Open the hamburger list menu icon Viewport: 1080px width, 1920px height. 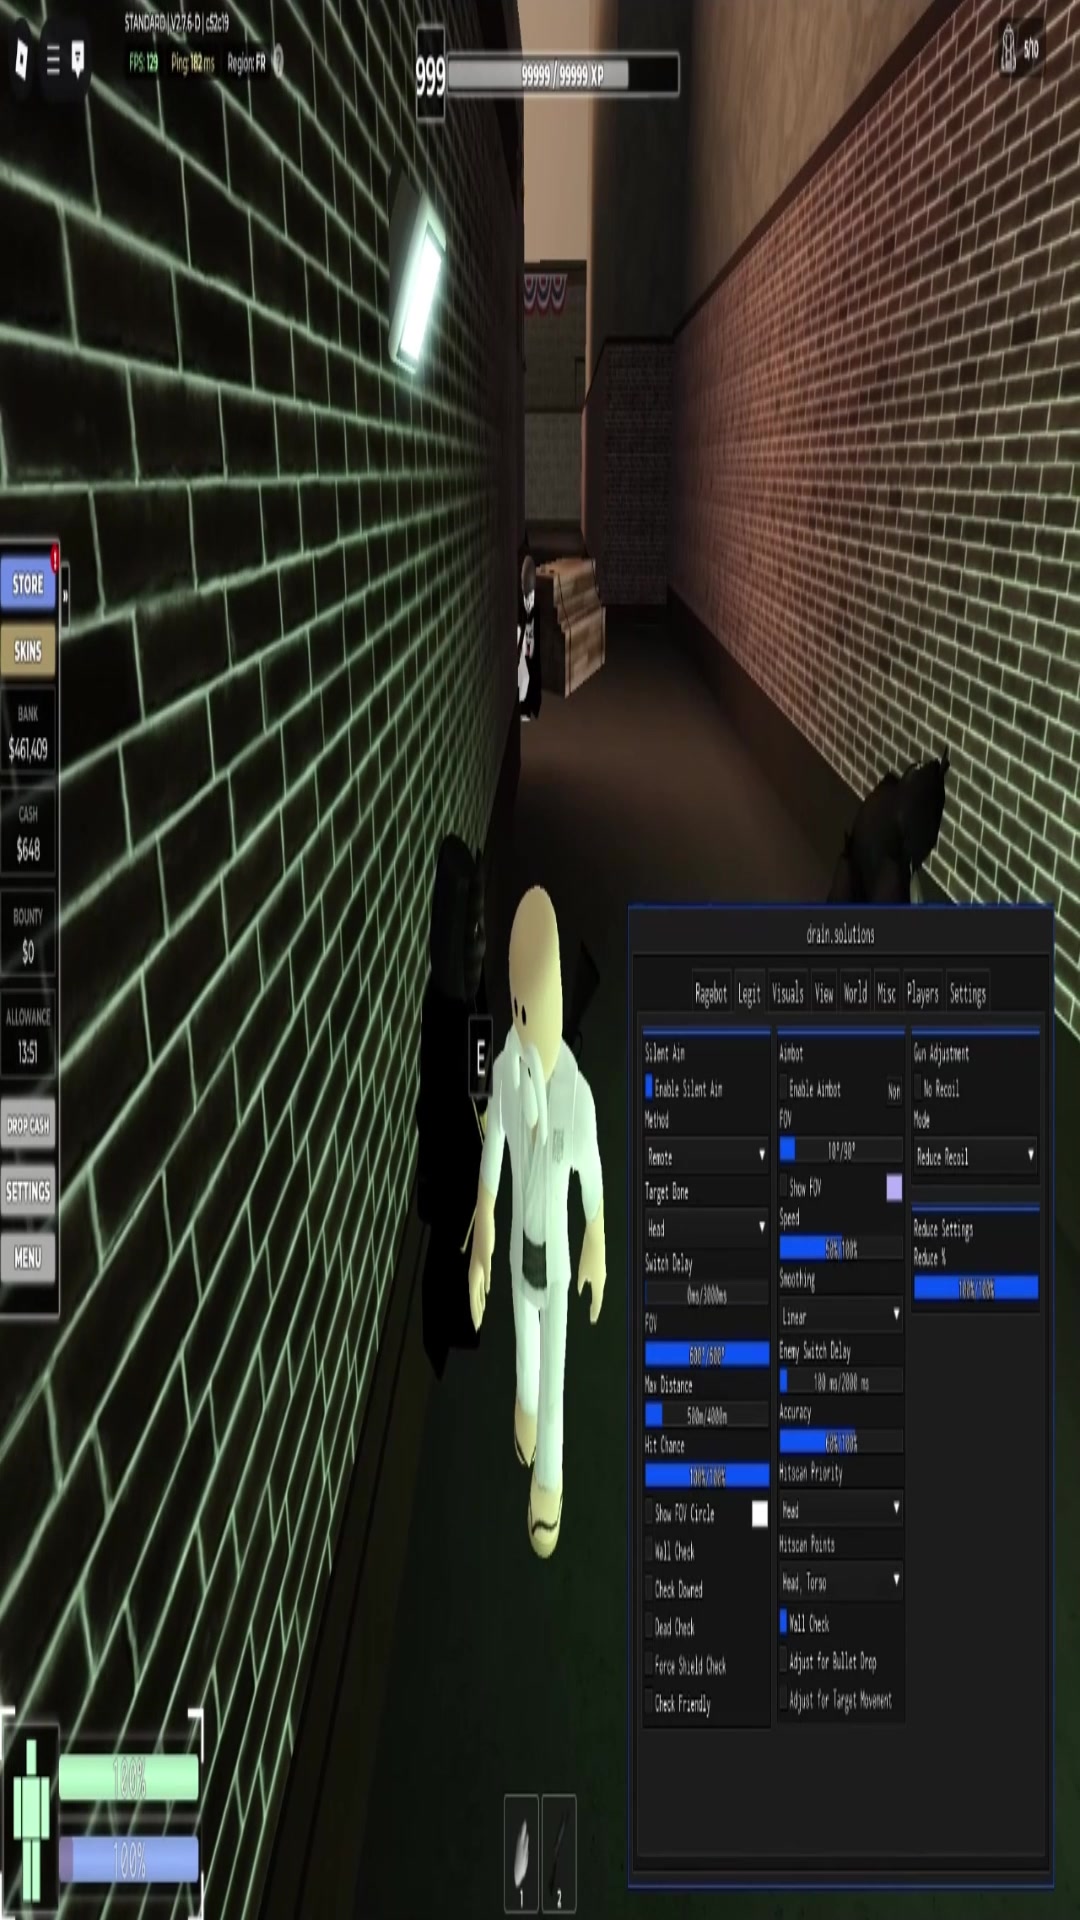(53, 61)
